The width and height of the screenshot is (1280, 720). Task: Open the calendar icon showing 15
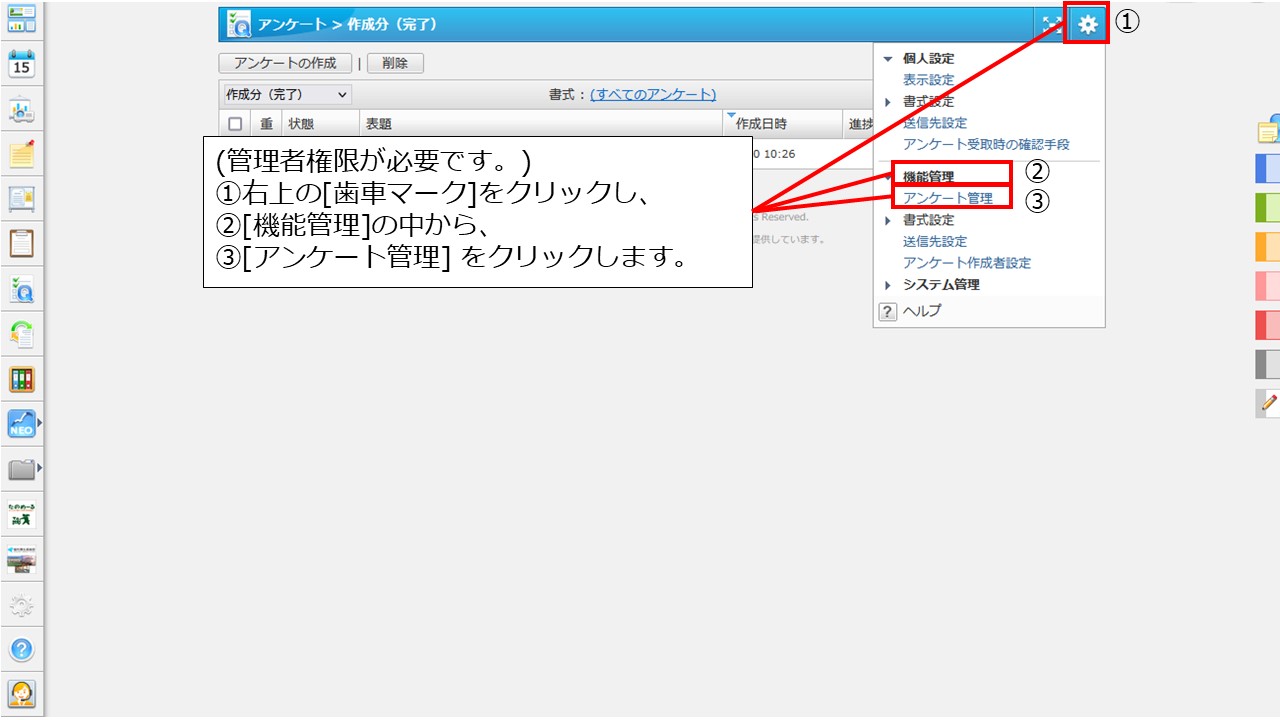[x=22, y=65]
